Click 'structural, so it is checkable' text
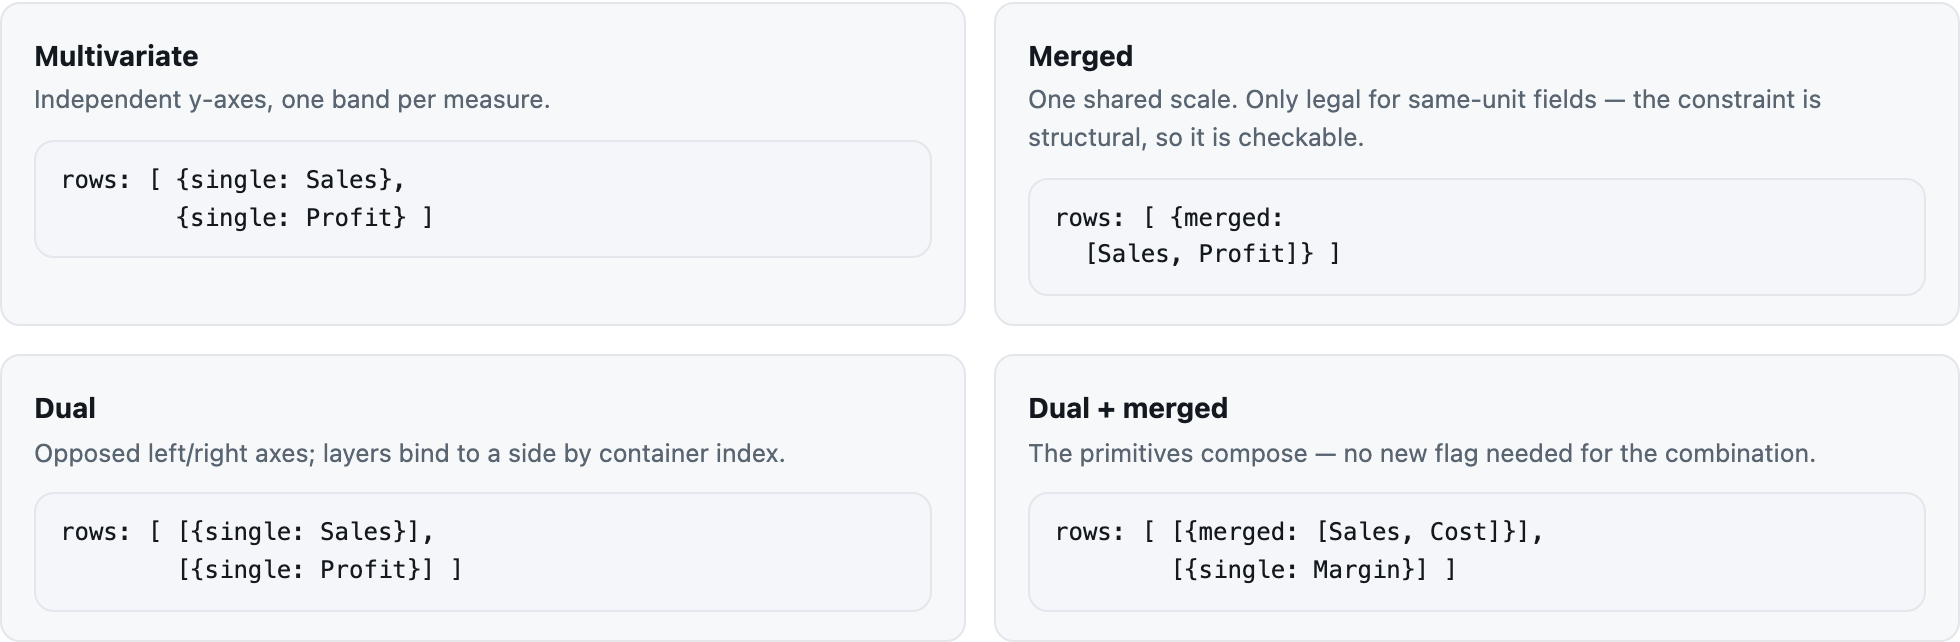The image size is (1960, 642). 1196,138
